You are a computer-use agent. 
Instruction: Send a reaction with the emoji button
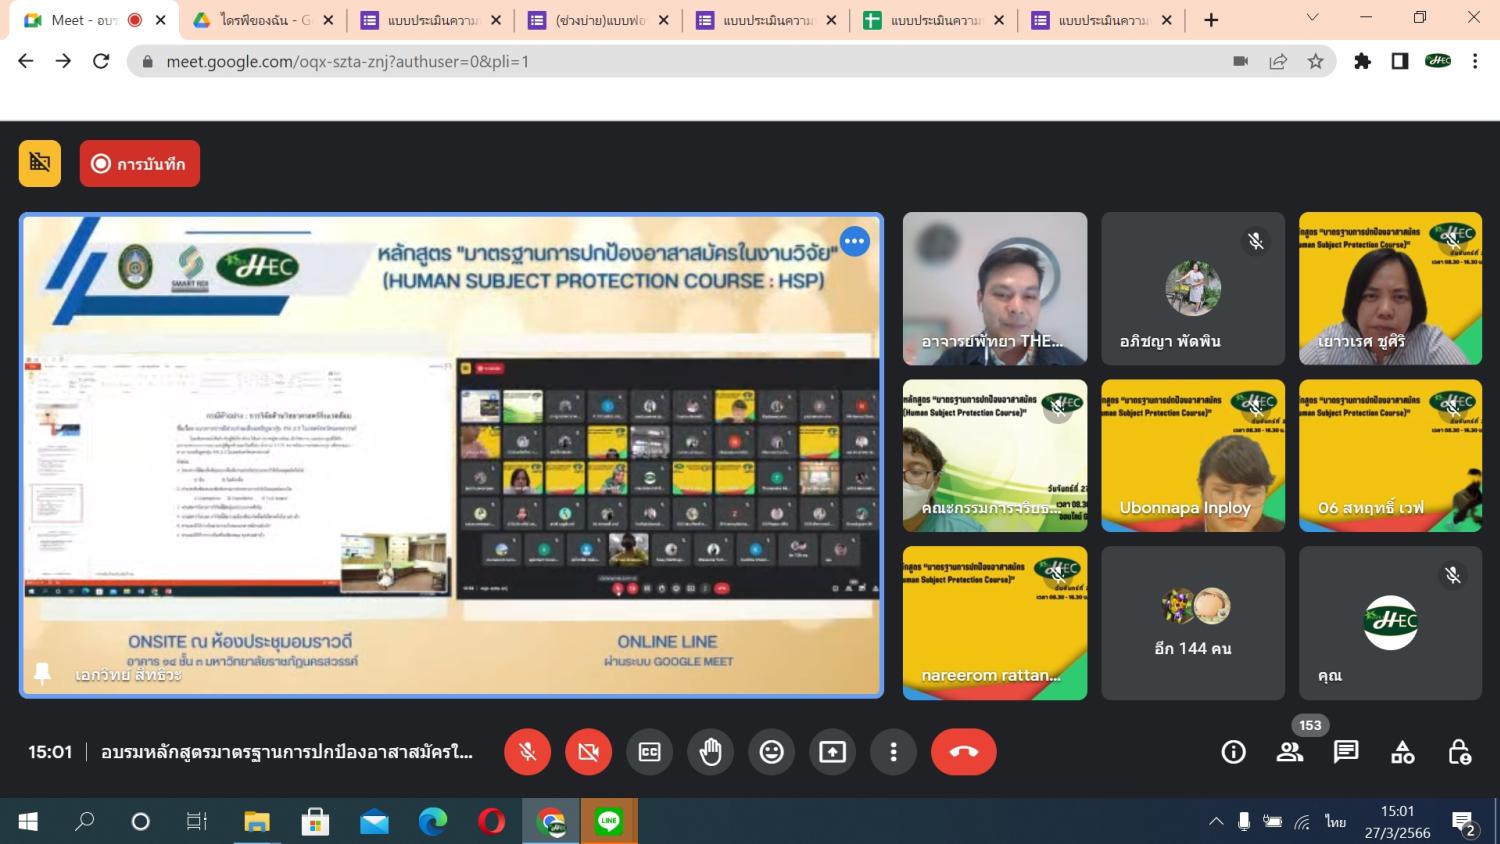coord(771,752)
